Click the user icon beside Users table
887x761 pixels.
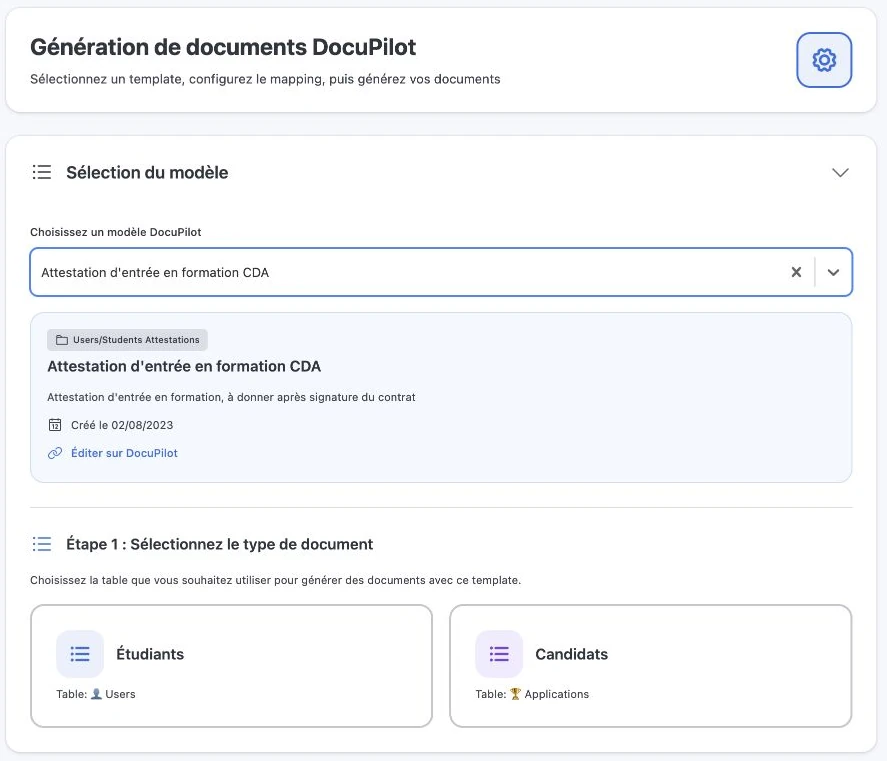[96, 694]
